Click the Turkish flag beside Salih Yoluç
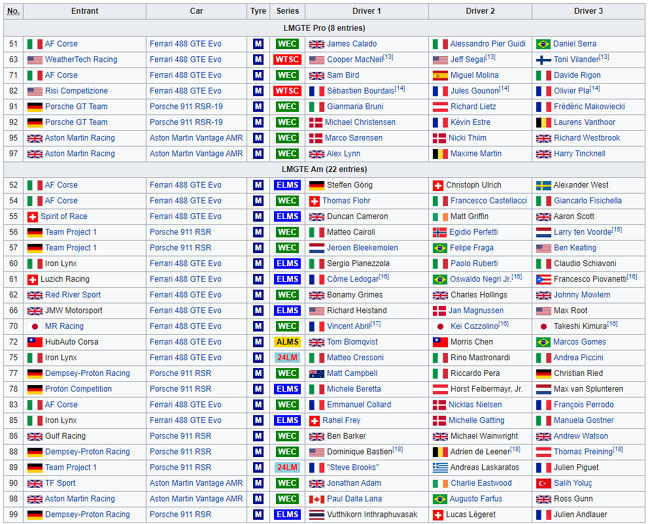 [543, 483]
